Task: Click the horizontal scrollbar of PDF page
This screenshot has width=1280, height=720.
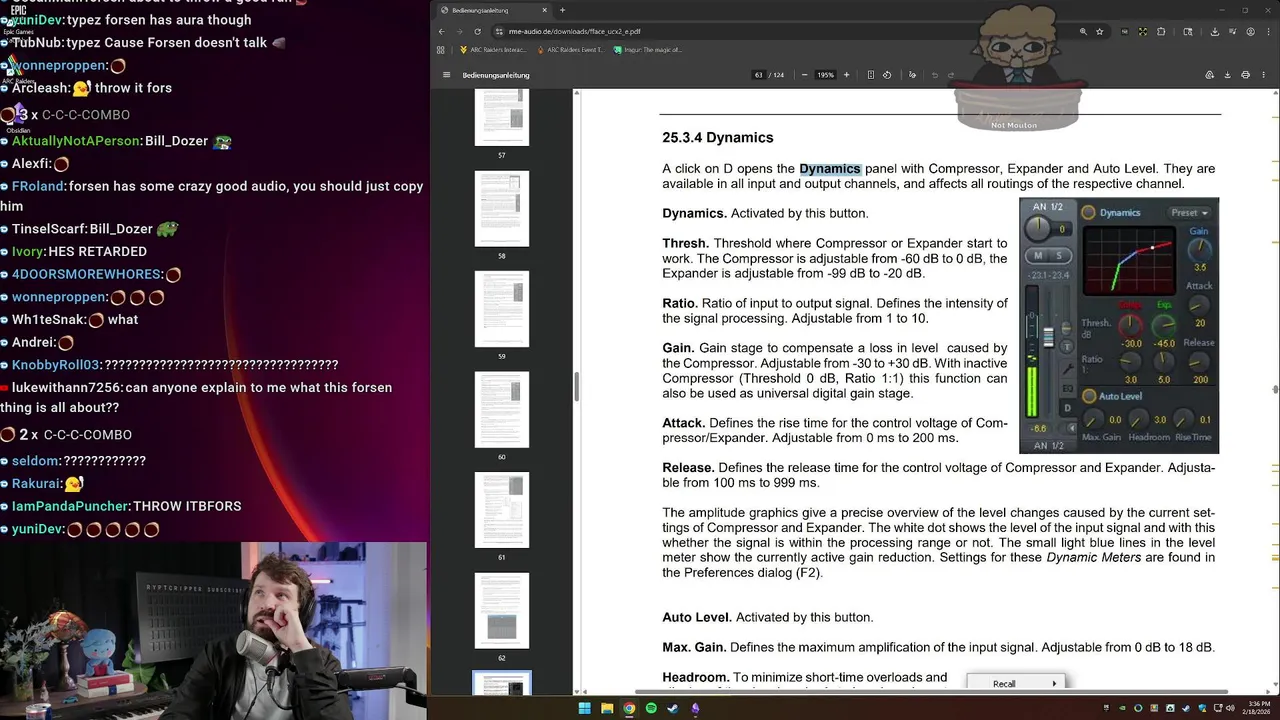Action: point(931,691)
